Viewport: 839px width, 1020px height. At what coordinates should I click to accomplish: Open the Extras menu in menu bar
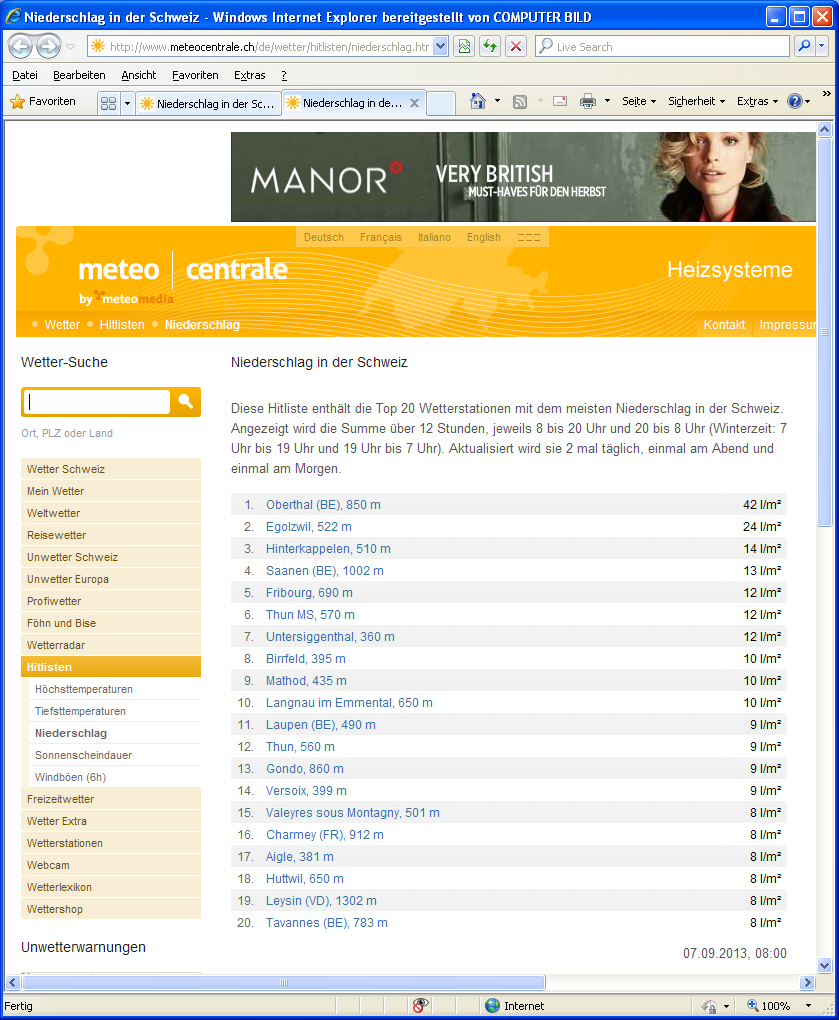point(250,75)
